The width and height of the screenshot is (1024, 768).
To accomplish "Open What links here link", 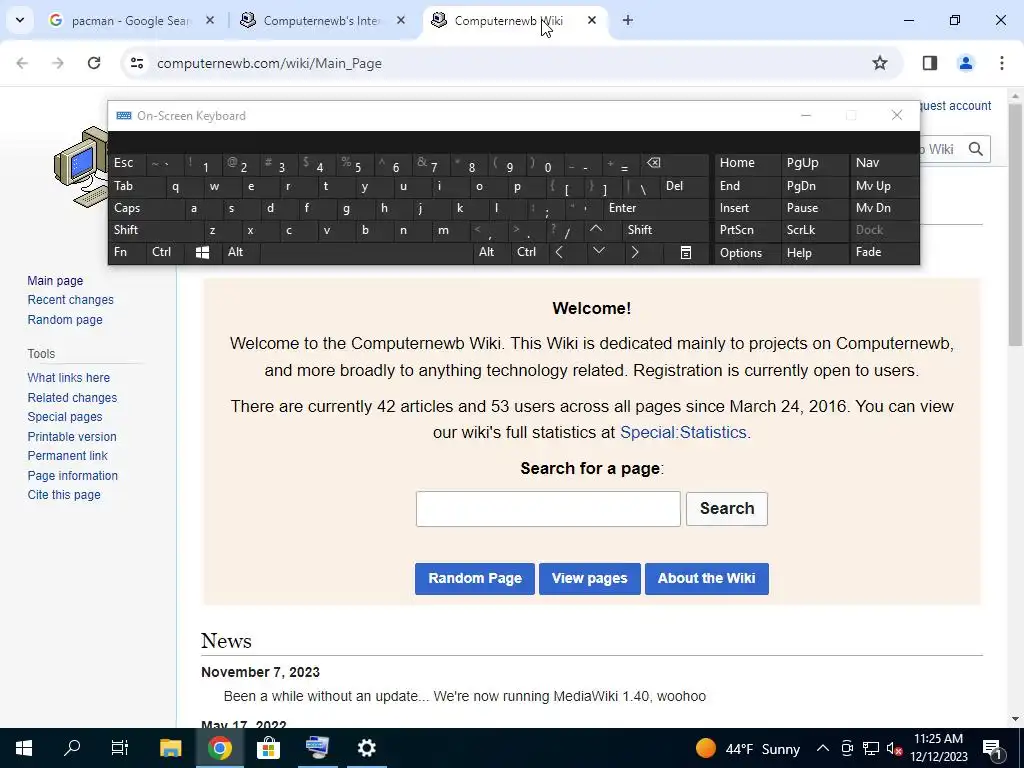I will pos(69,377).
